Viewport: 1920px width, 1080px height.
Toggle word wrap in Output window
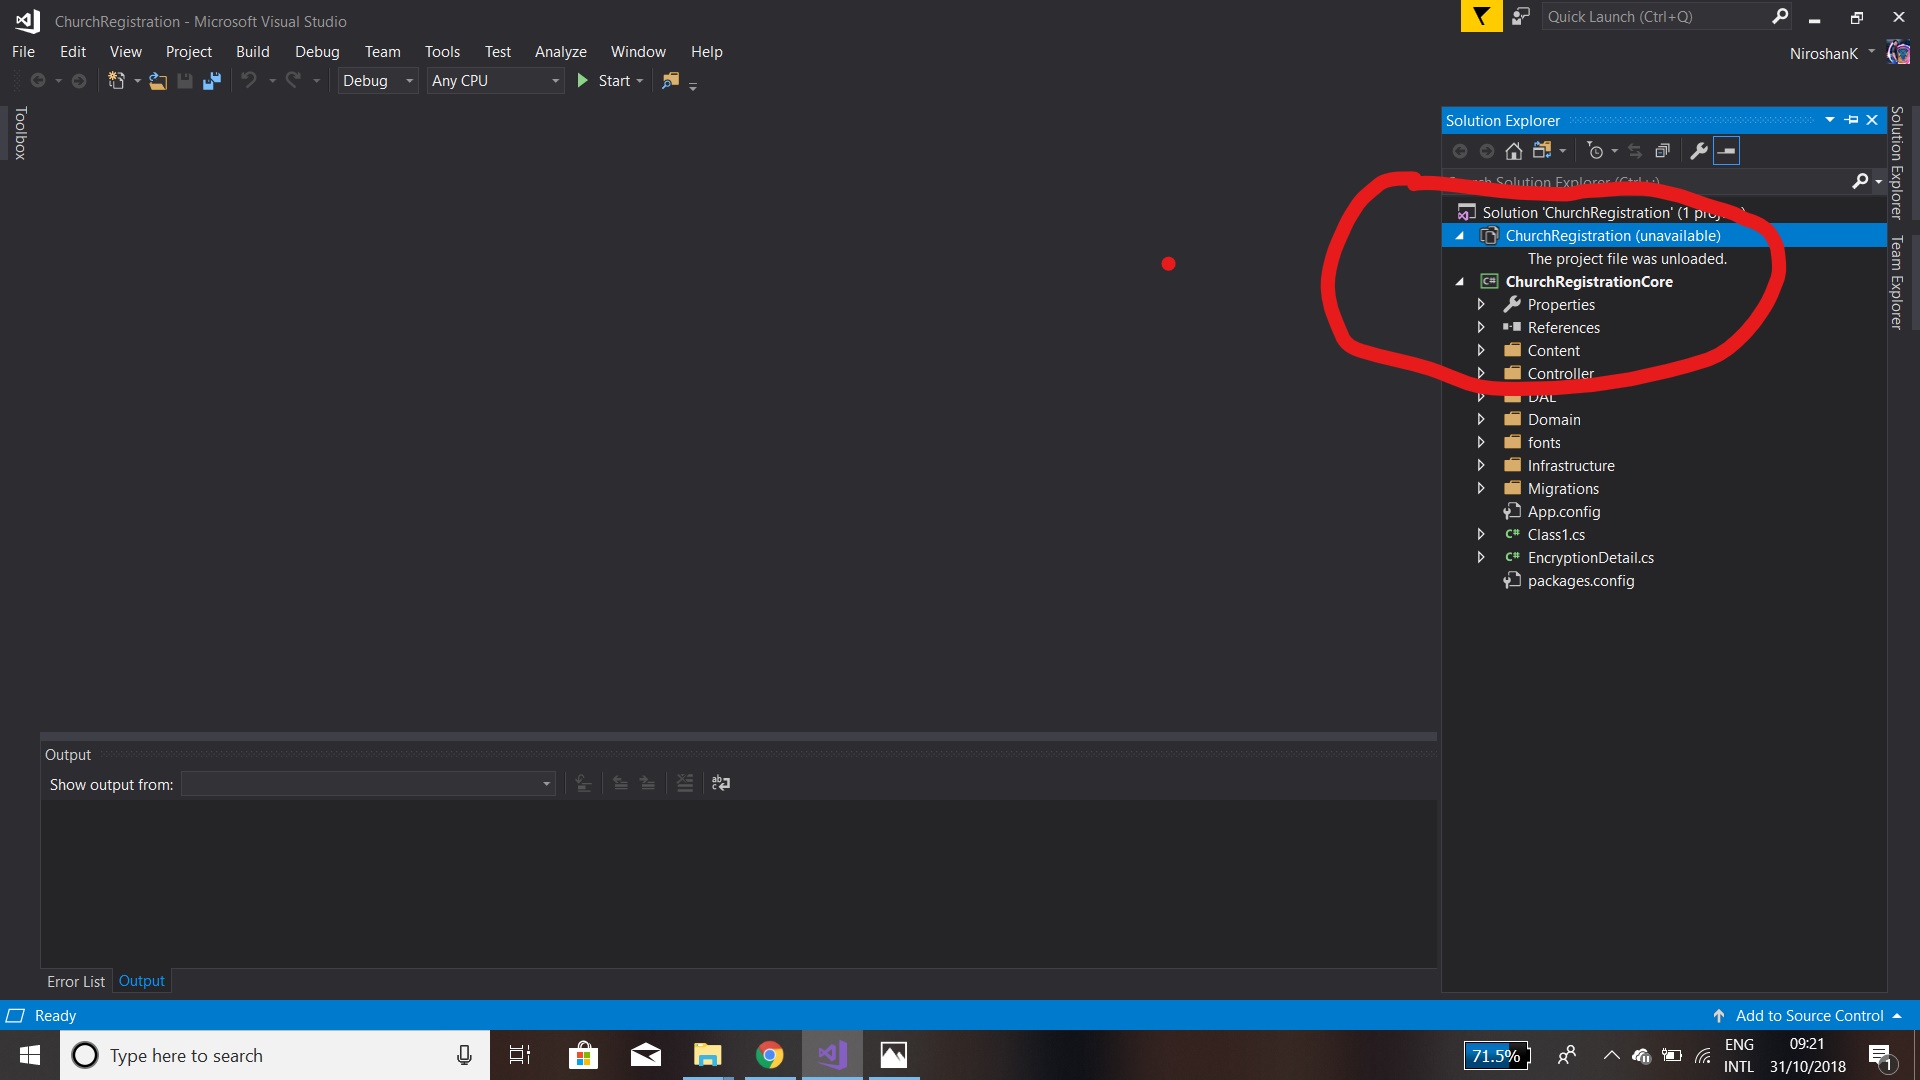click(721, 783)
